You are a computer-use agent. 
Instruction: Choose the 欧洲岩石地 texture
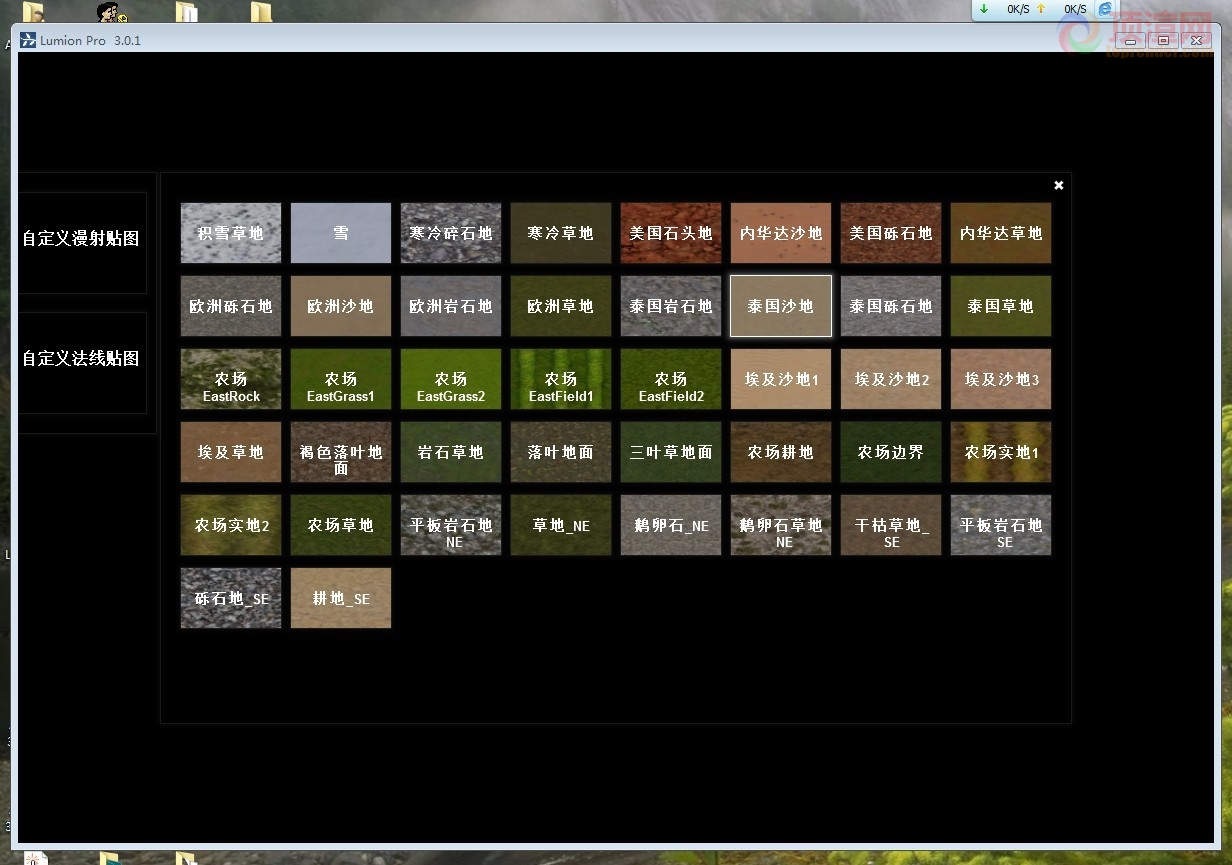[451, 306]
